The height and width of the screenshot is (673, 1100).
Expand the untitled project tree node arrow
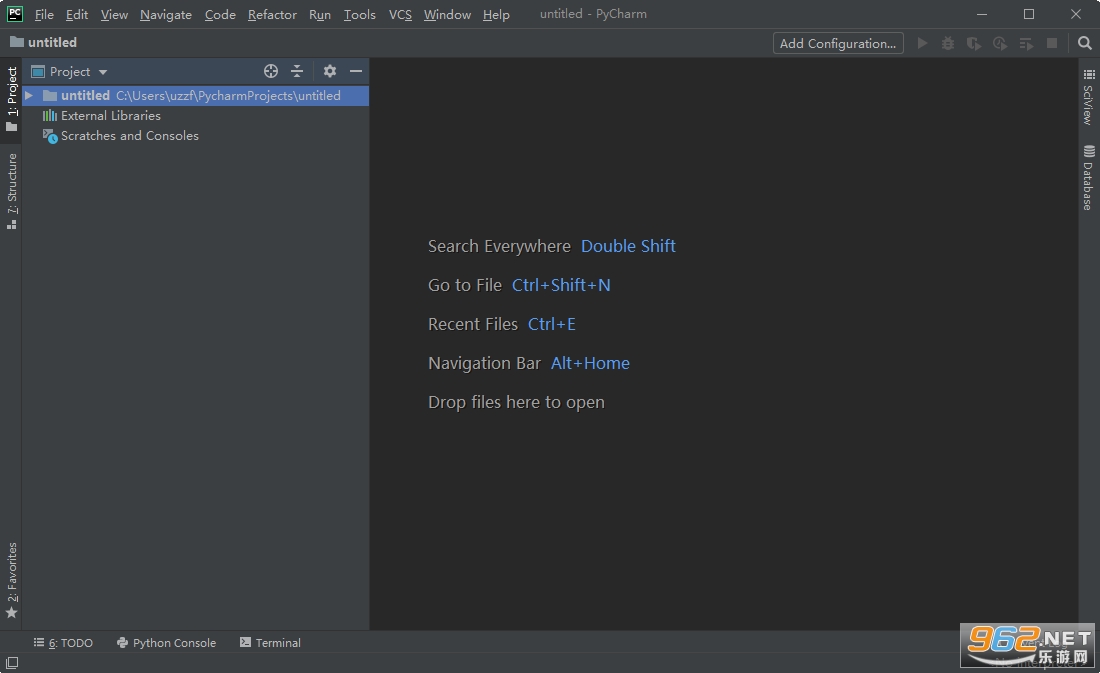click(x=29, y=95)
